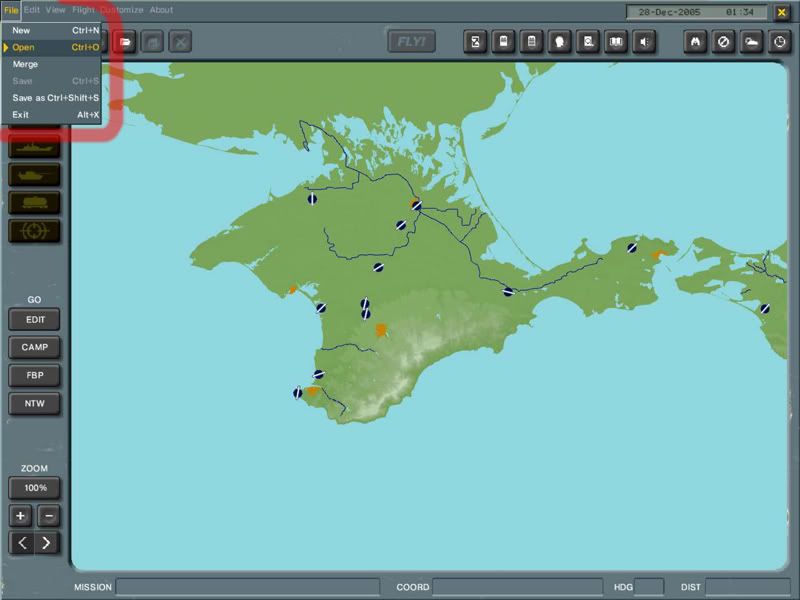Open the briefing book icon
Image resolution: width=800 pixels, height=600 pixels.
click(x=617, y=42)
